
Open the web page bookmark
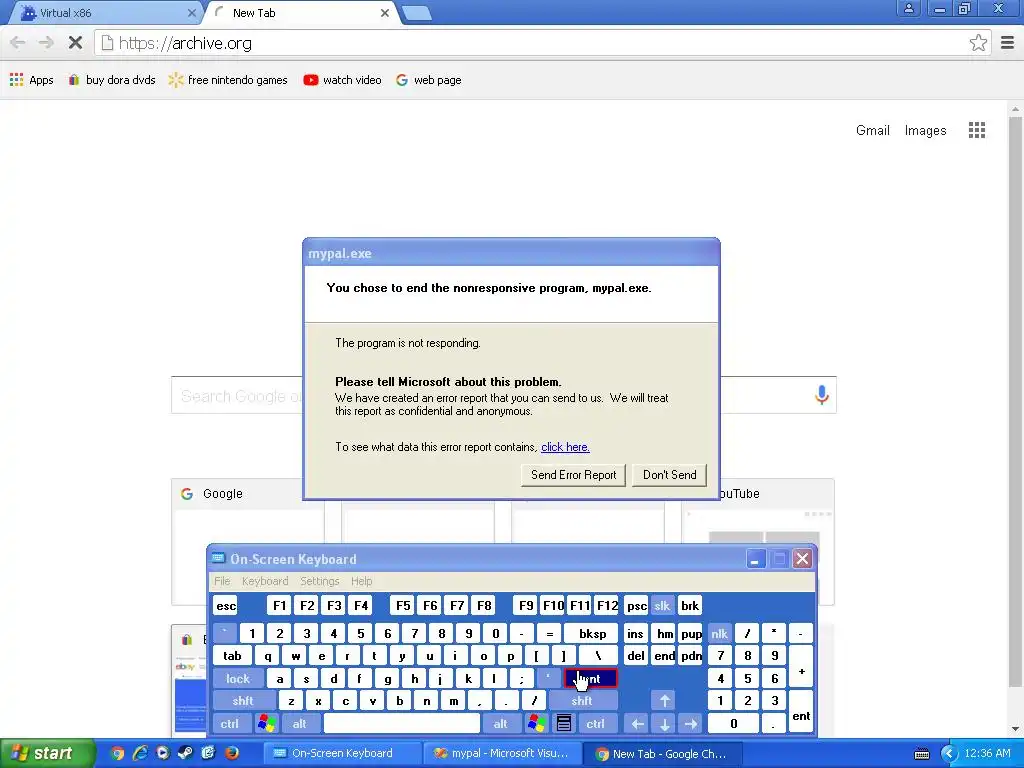pos(428,80)
